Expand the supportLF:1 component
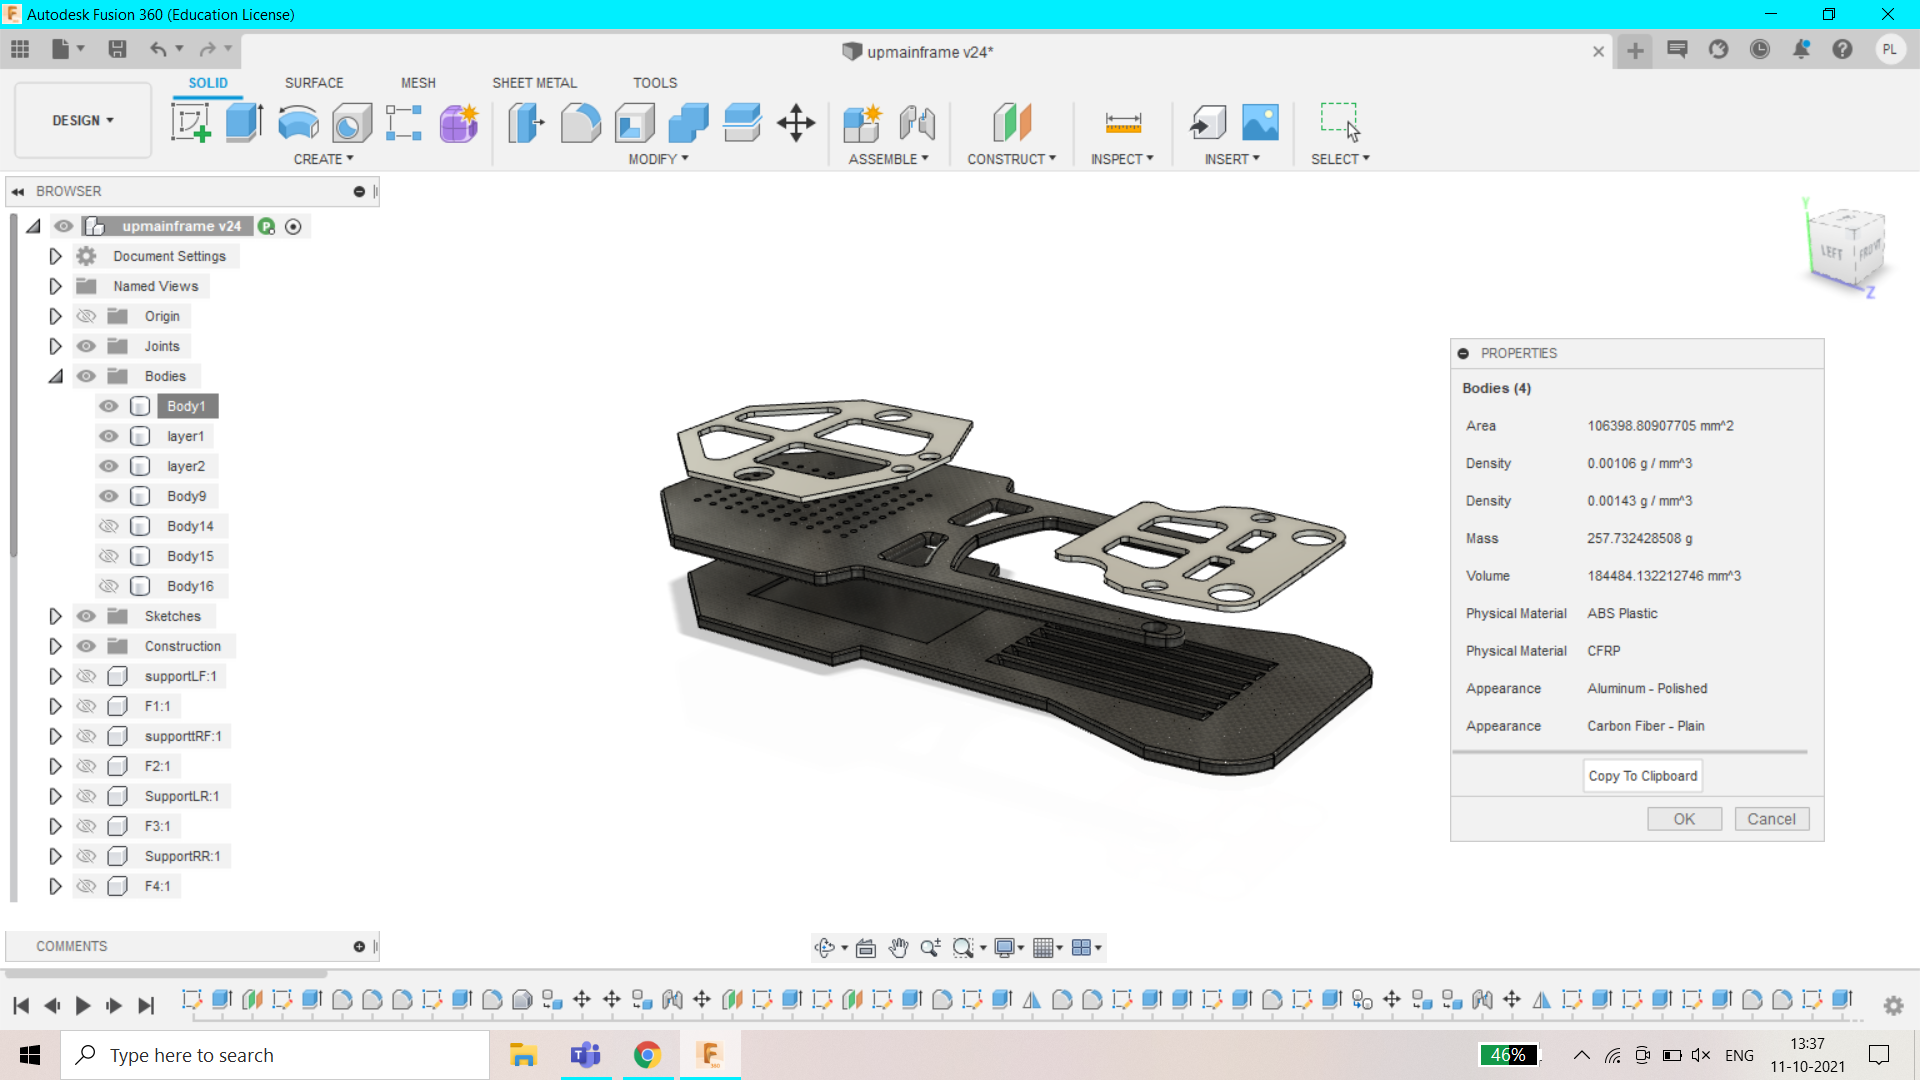Screen dimensions: 1920x1080 (x=55, y=676)
